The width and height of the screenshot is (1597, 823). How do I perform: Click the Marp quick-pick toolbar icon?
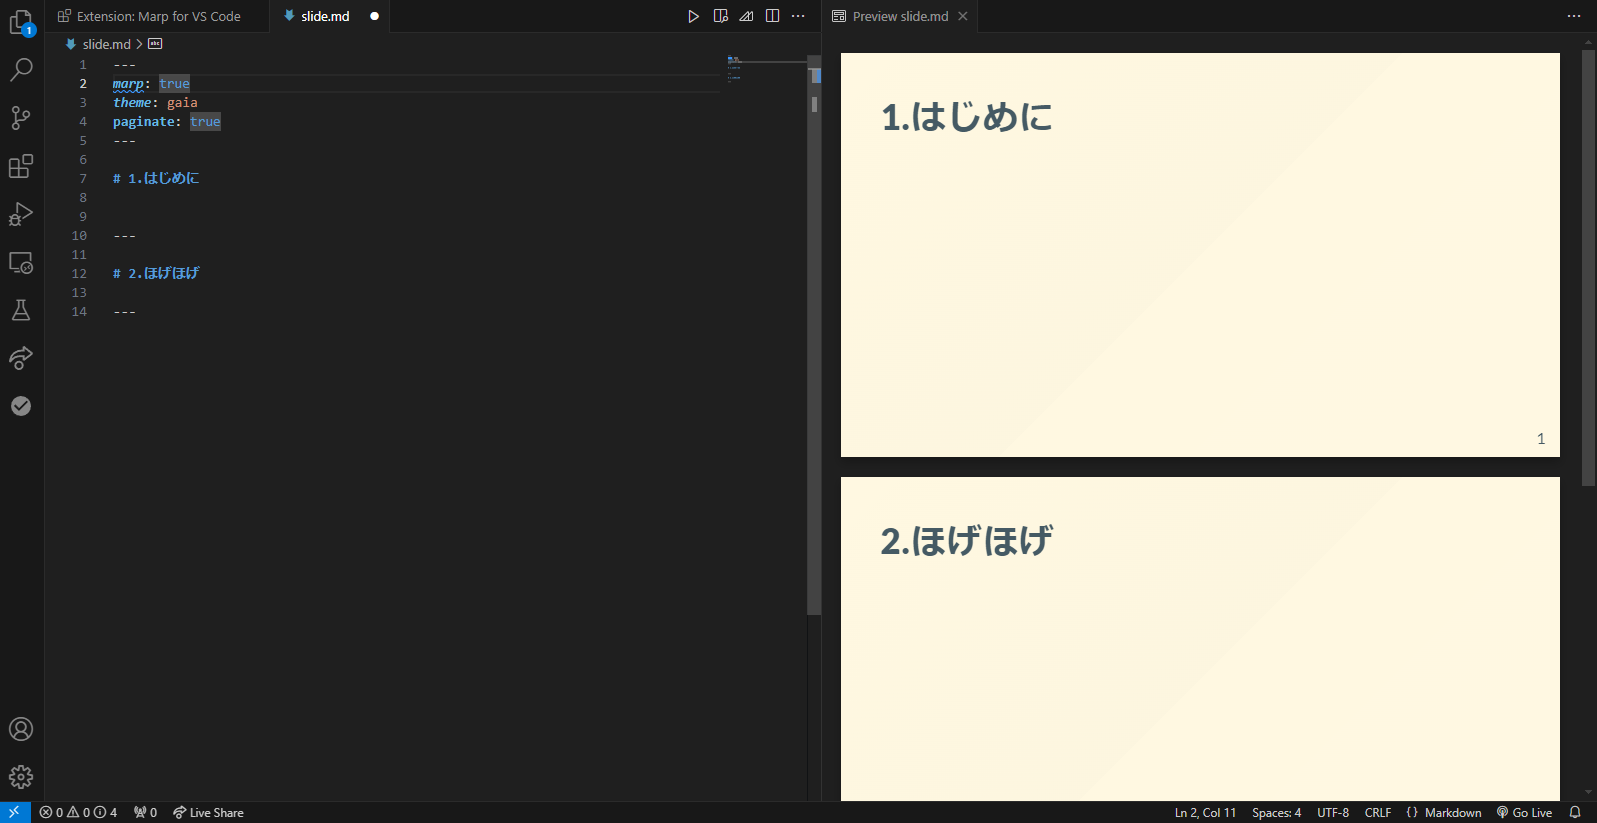coord(746,16)
